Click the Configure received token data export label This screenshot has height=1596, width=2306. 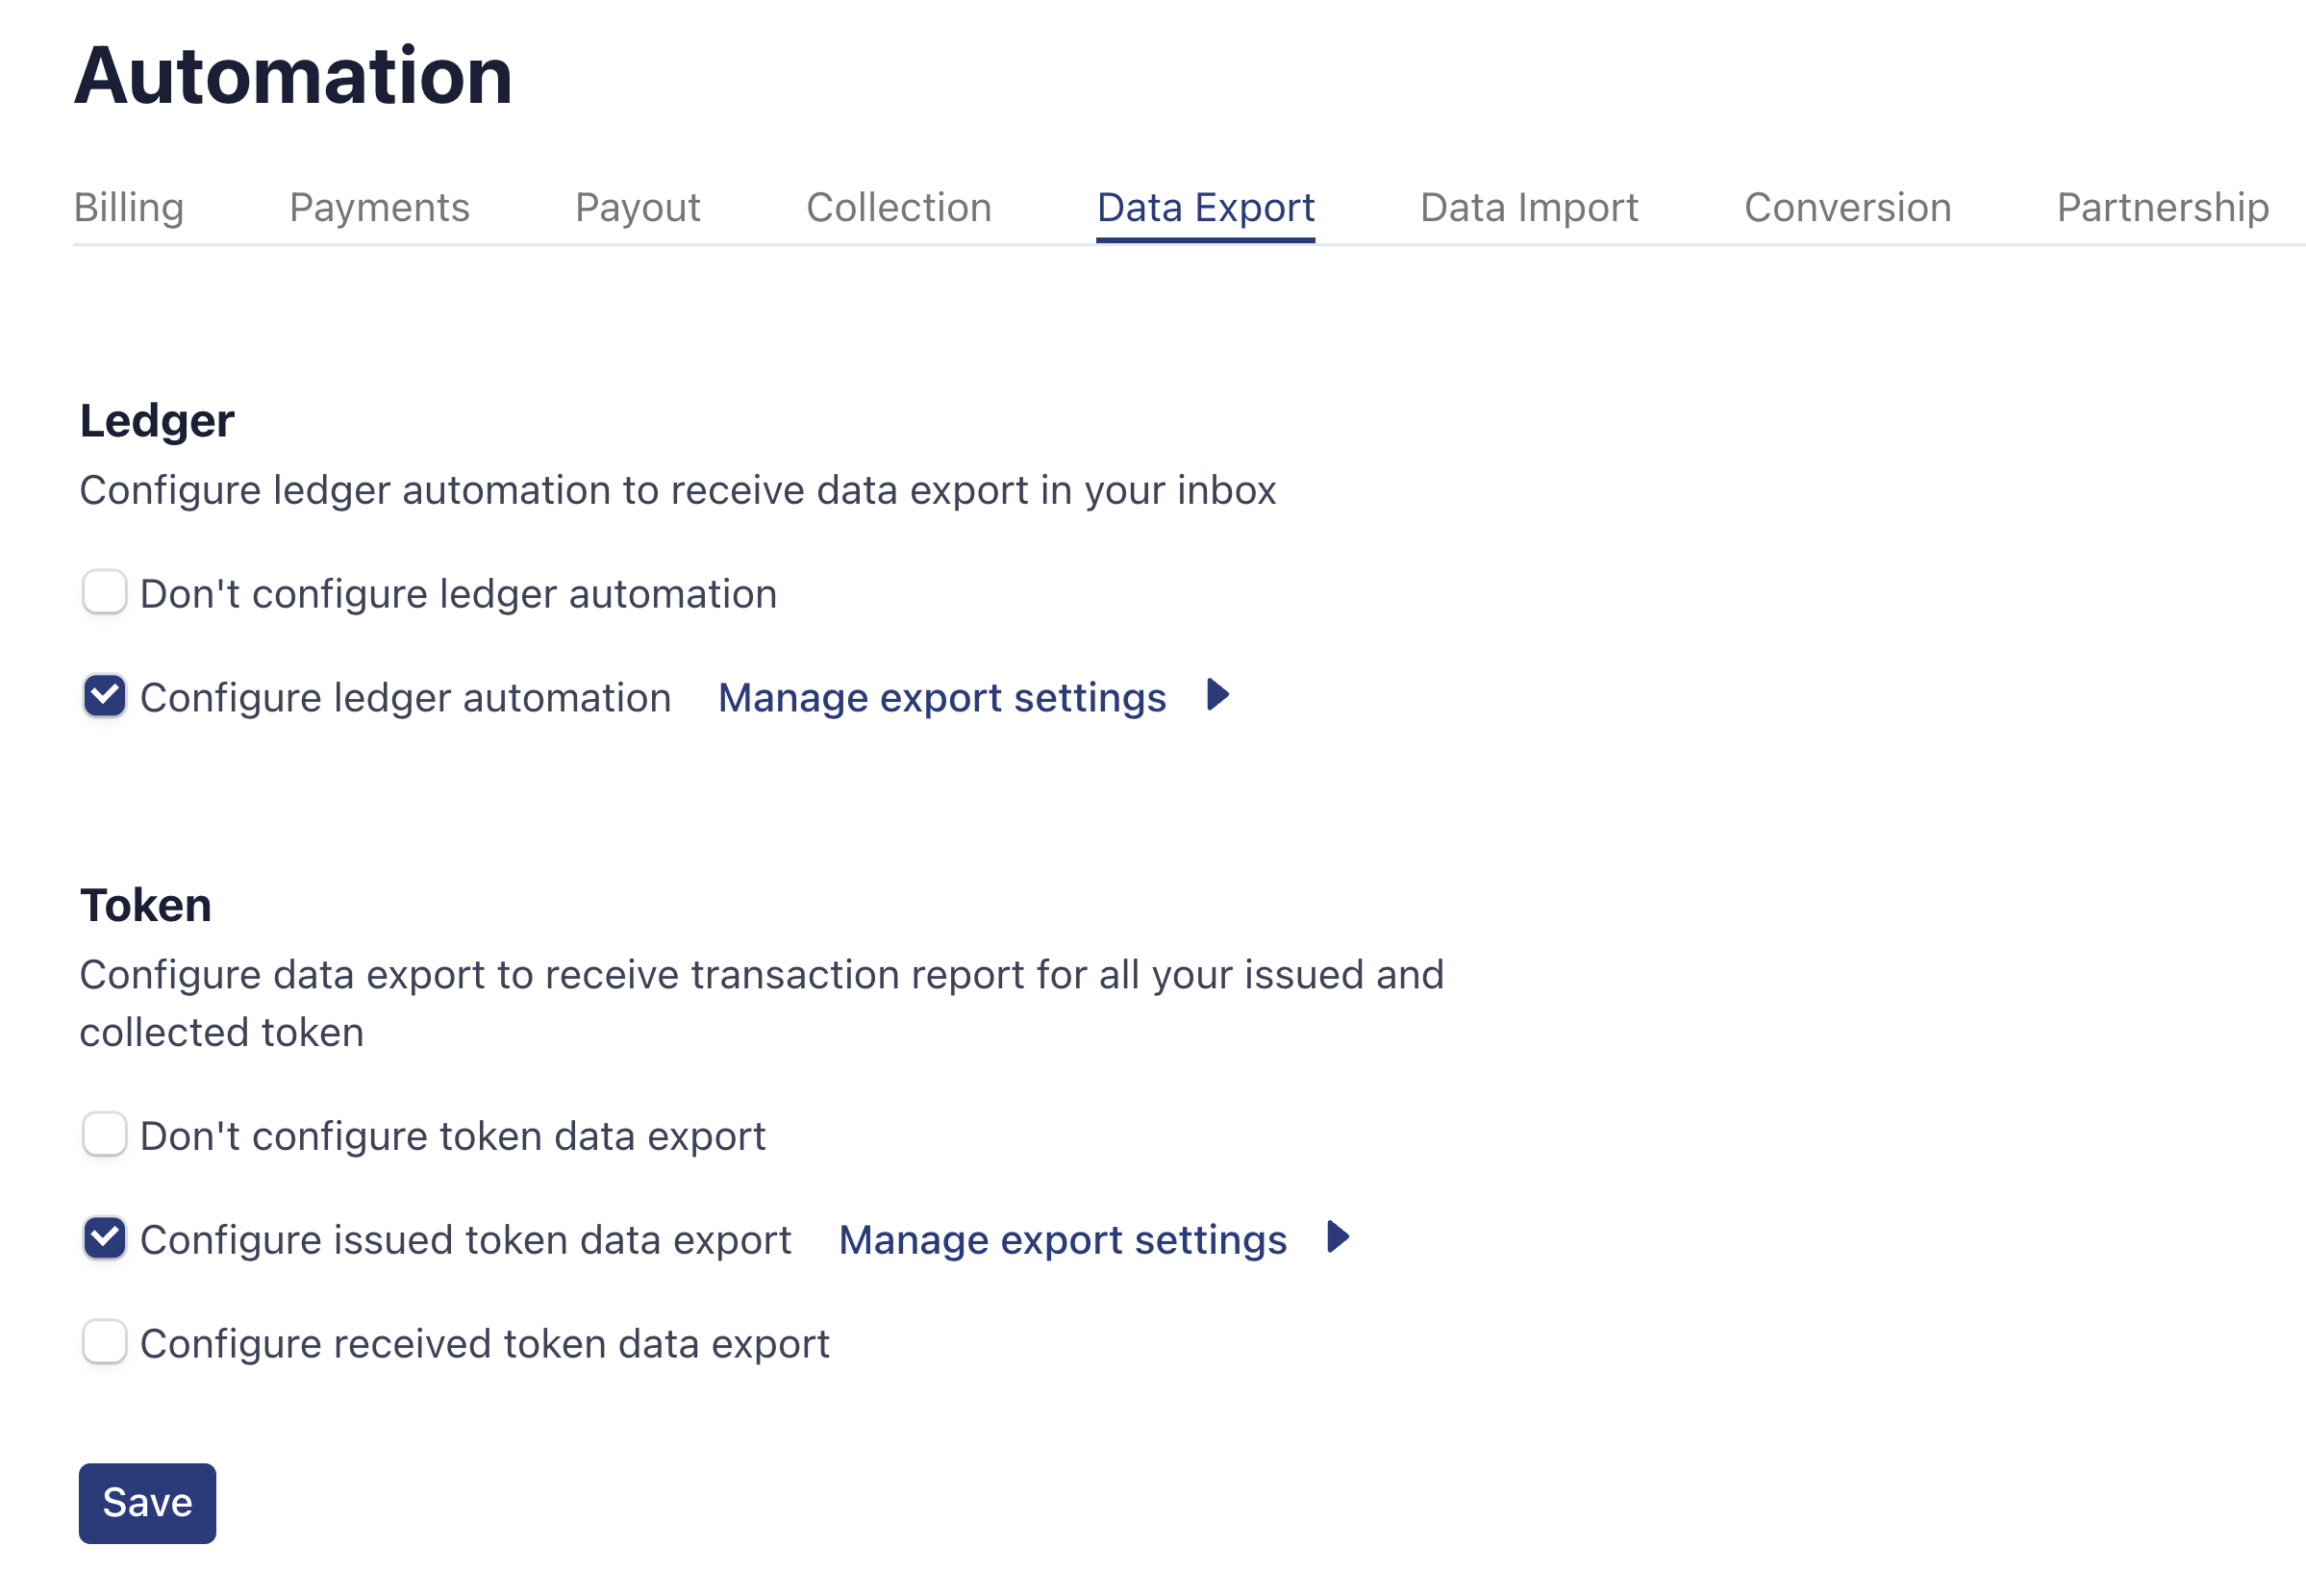tap(484, 1344)
